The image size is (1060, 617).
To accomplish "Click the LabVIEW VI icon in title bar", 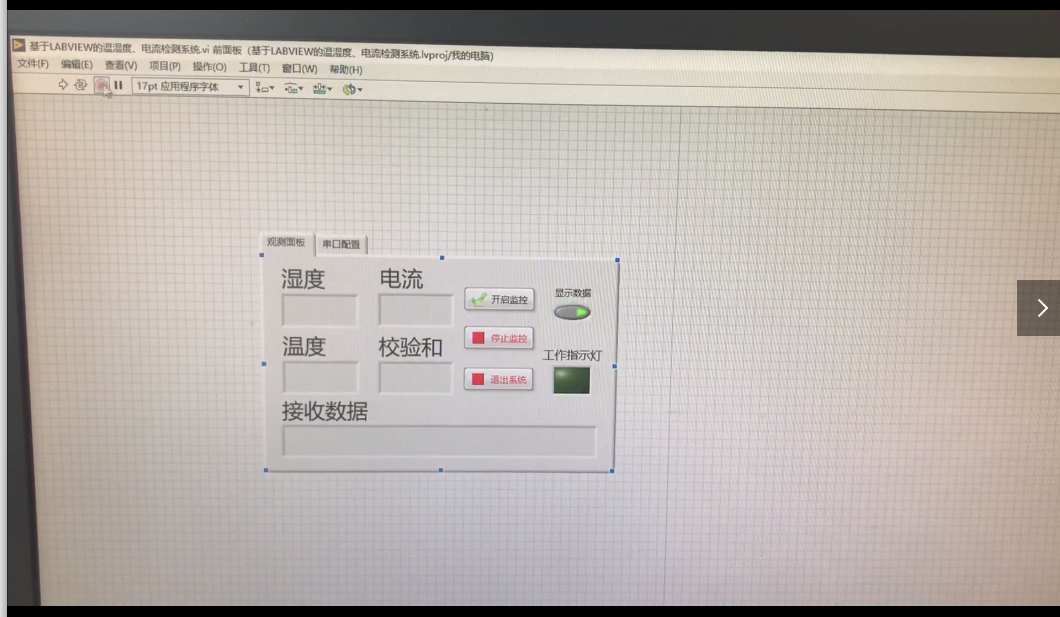I will pyautogui.click(x=19, y=45).
